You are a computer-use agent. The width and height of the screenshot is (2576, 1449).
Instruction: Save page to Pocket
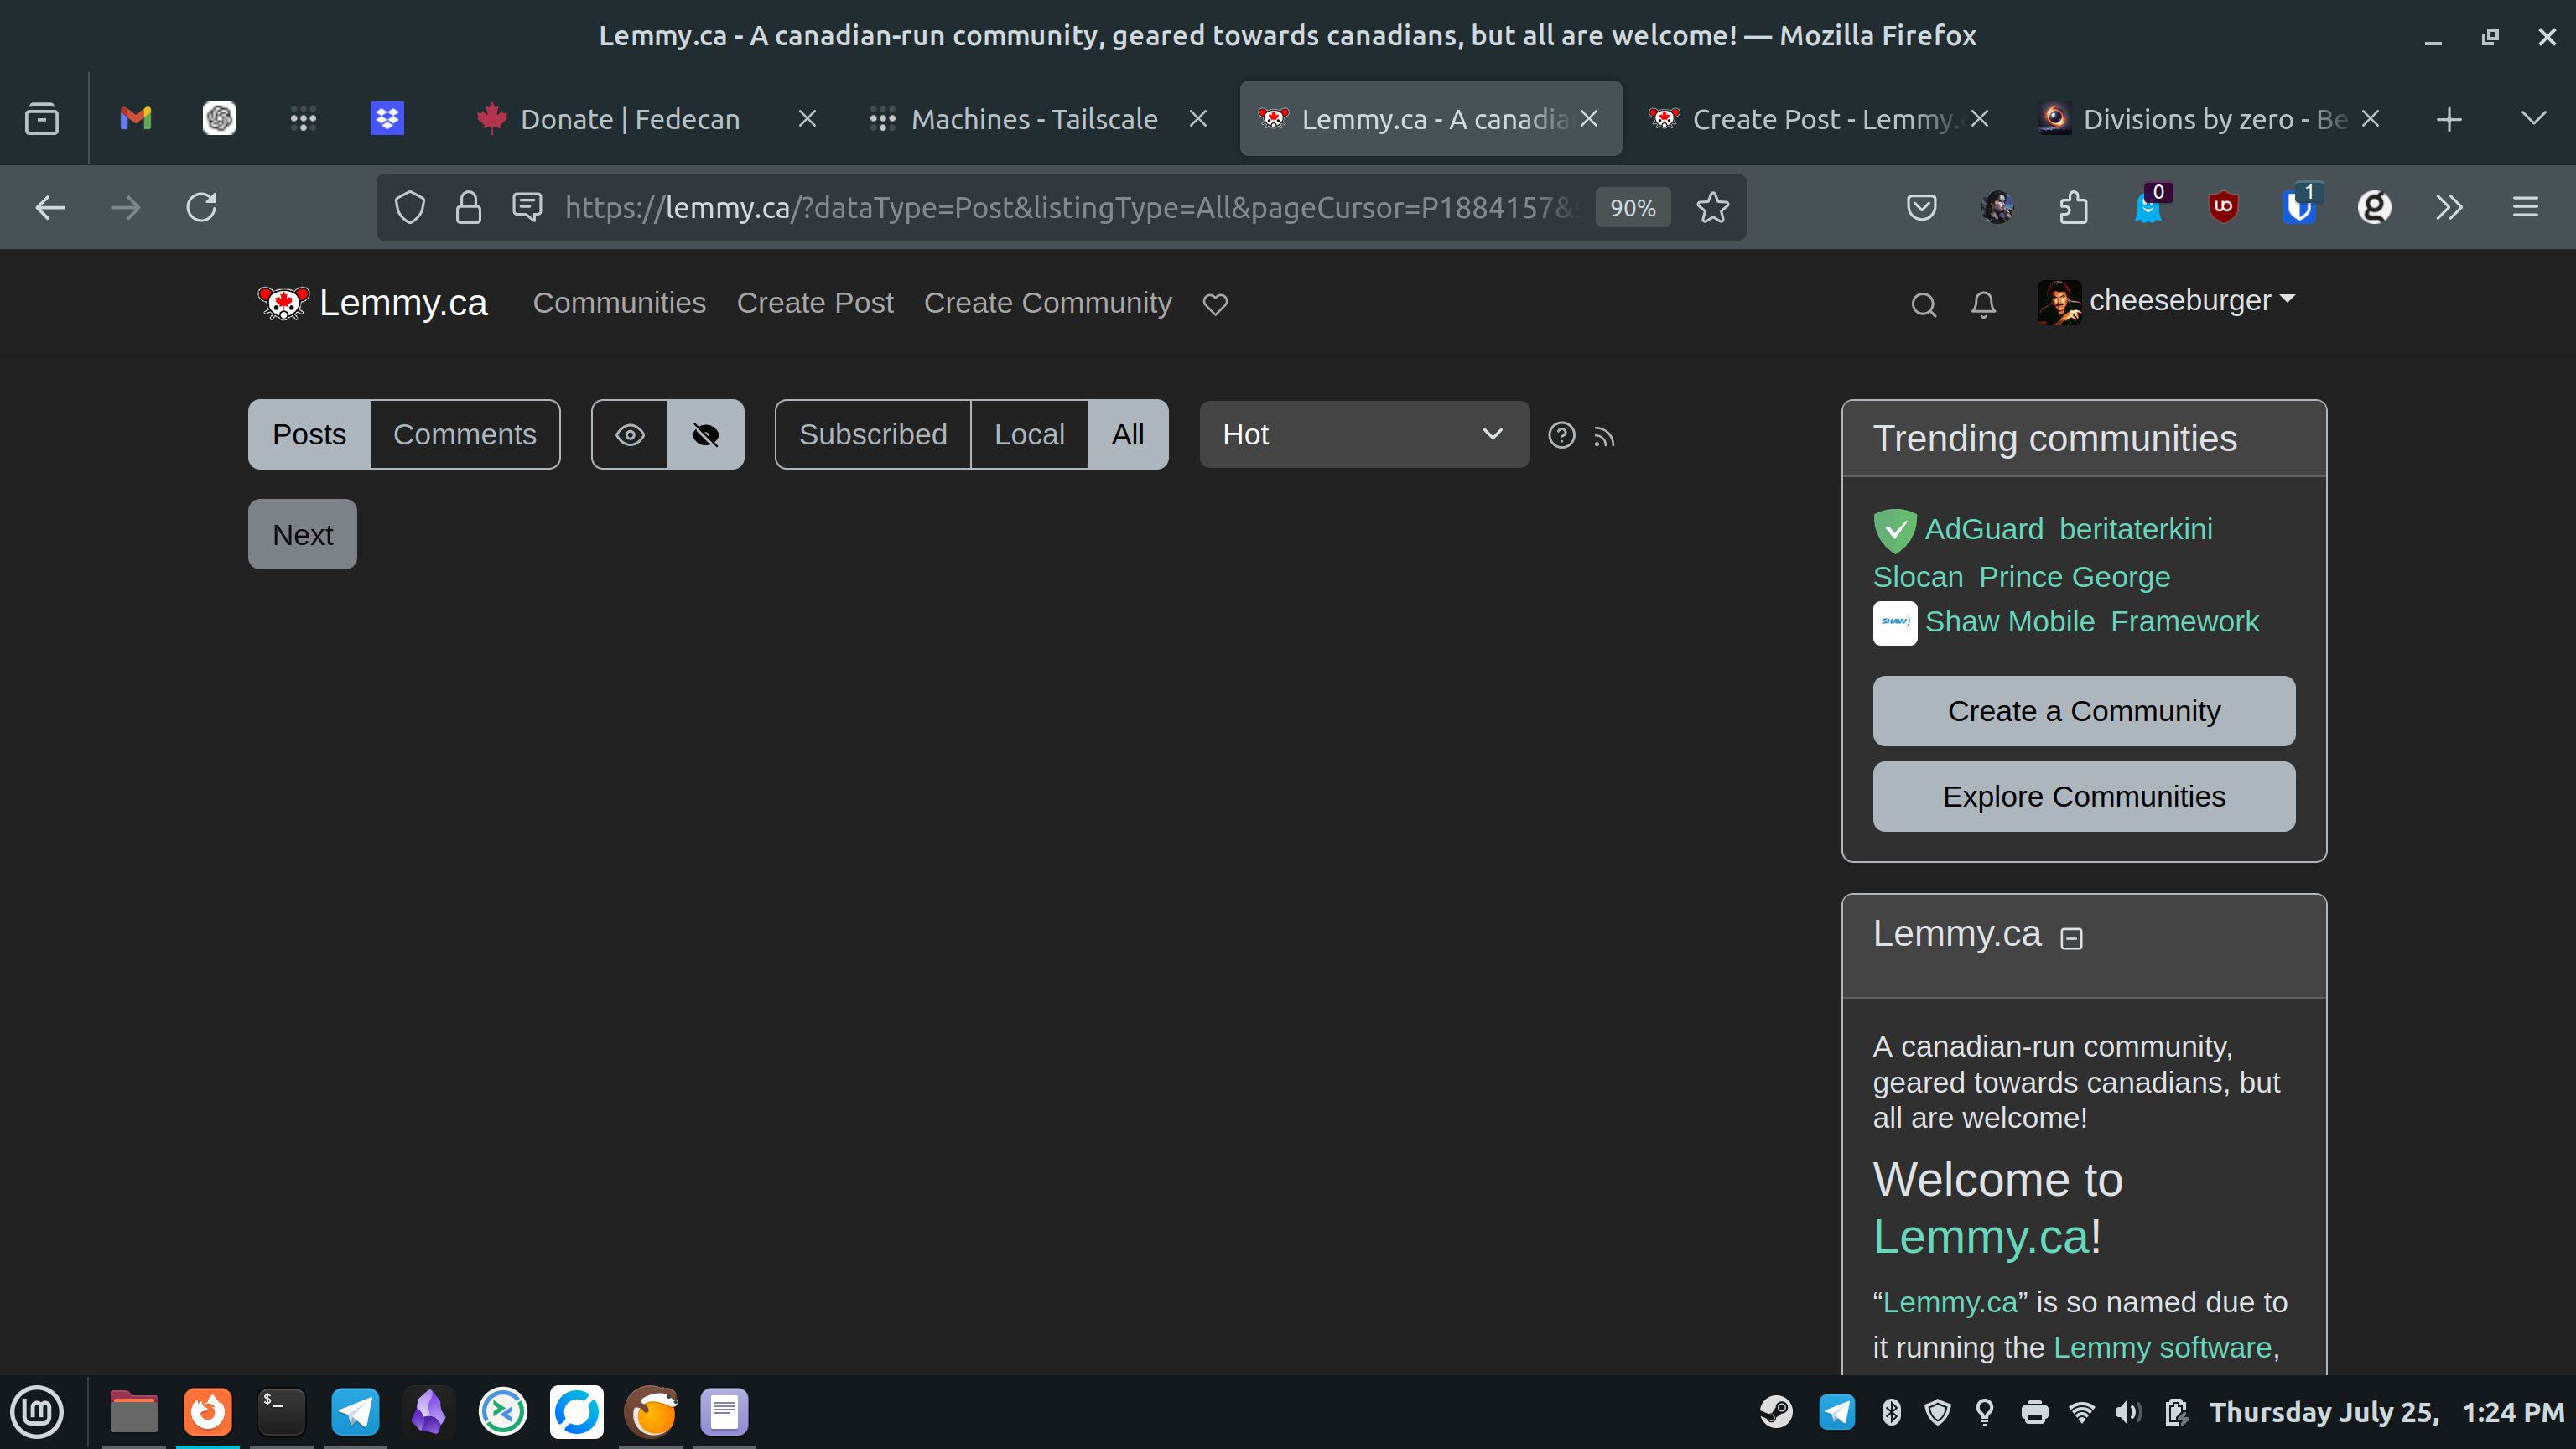coord(1921,208)
